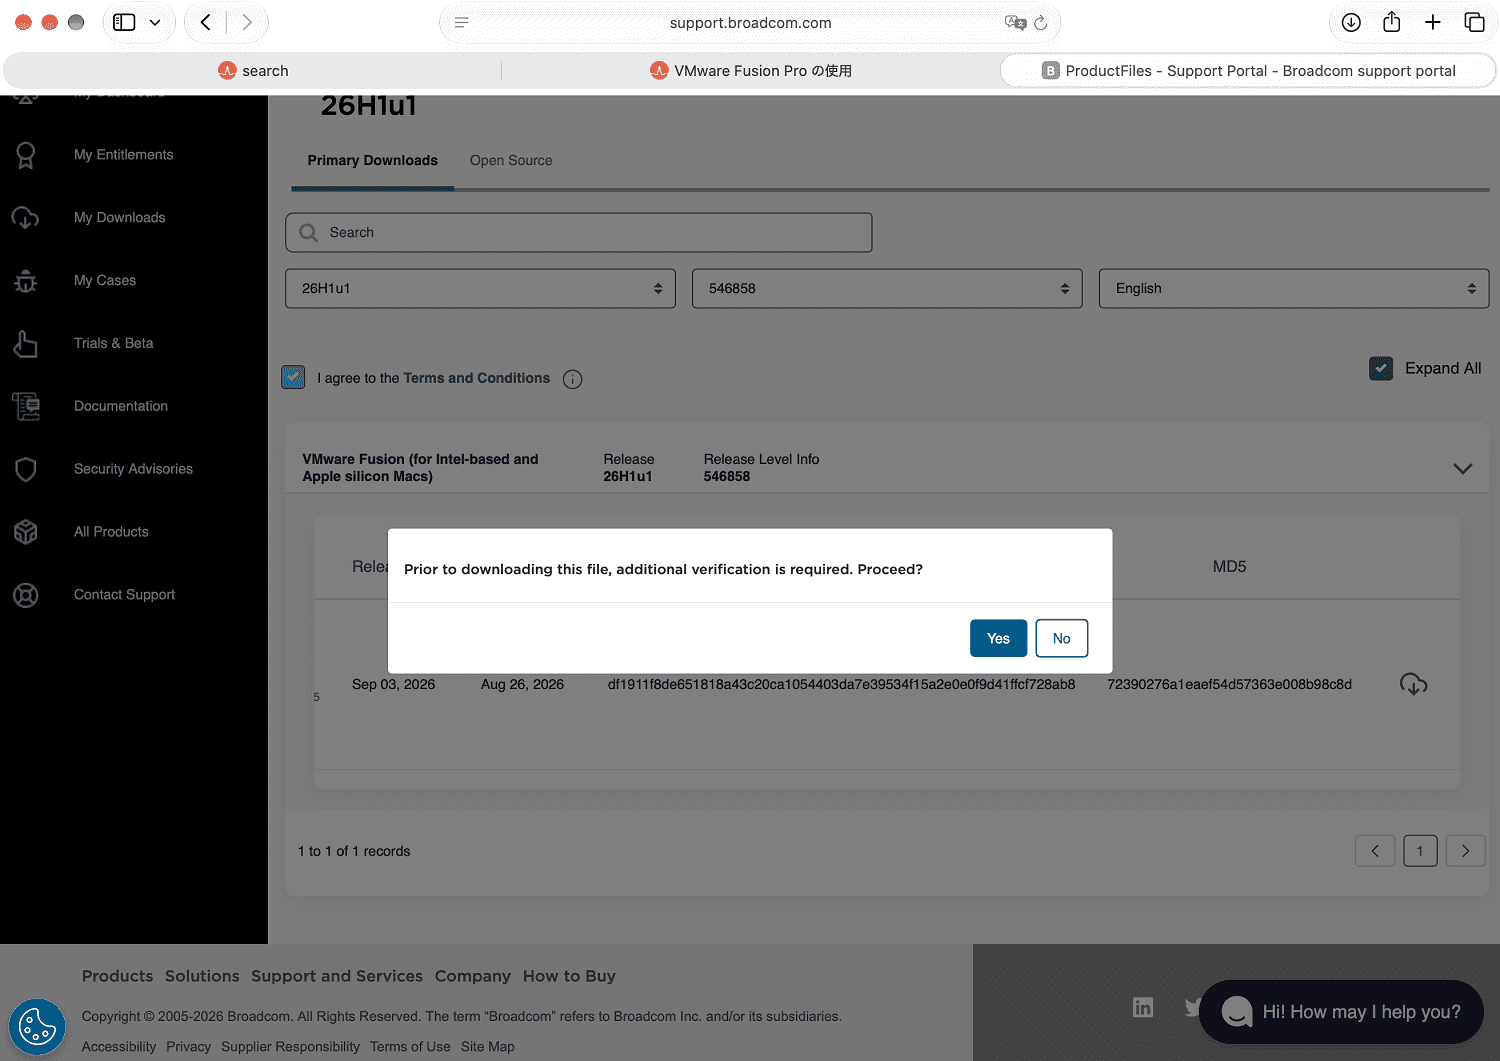The width and height of the screenshot is (1500, 1061).
Task: Open the 546858 release level dropdown
Action: tap(887, 288)
